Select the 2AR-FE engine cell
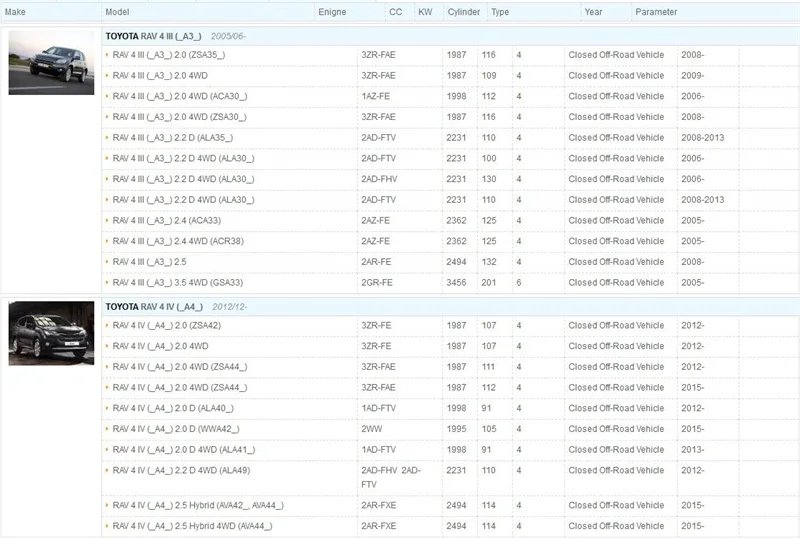The width and height of the screenshot is (800, 539). coord(377,262)
